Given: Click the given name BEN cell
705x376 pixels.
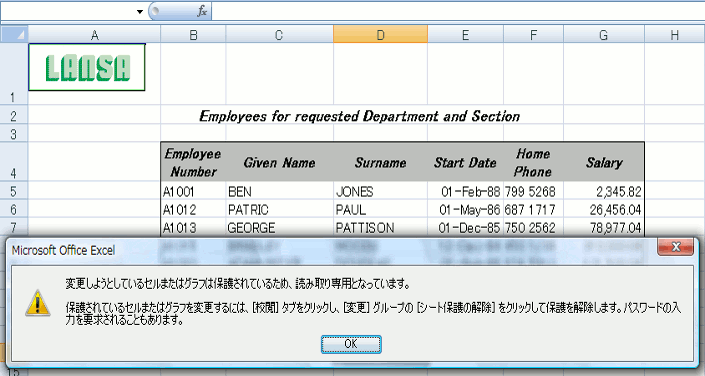Looking at the screenshot, I should coord(279,192).
